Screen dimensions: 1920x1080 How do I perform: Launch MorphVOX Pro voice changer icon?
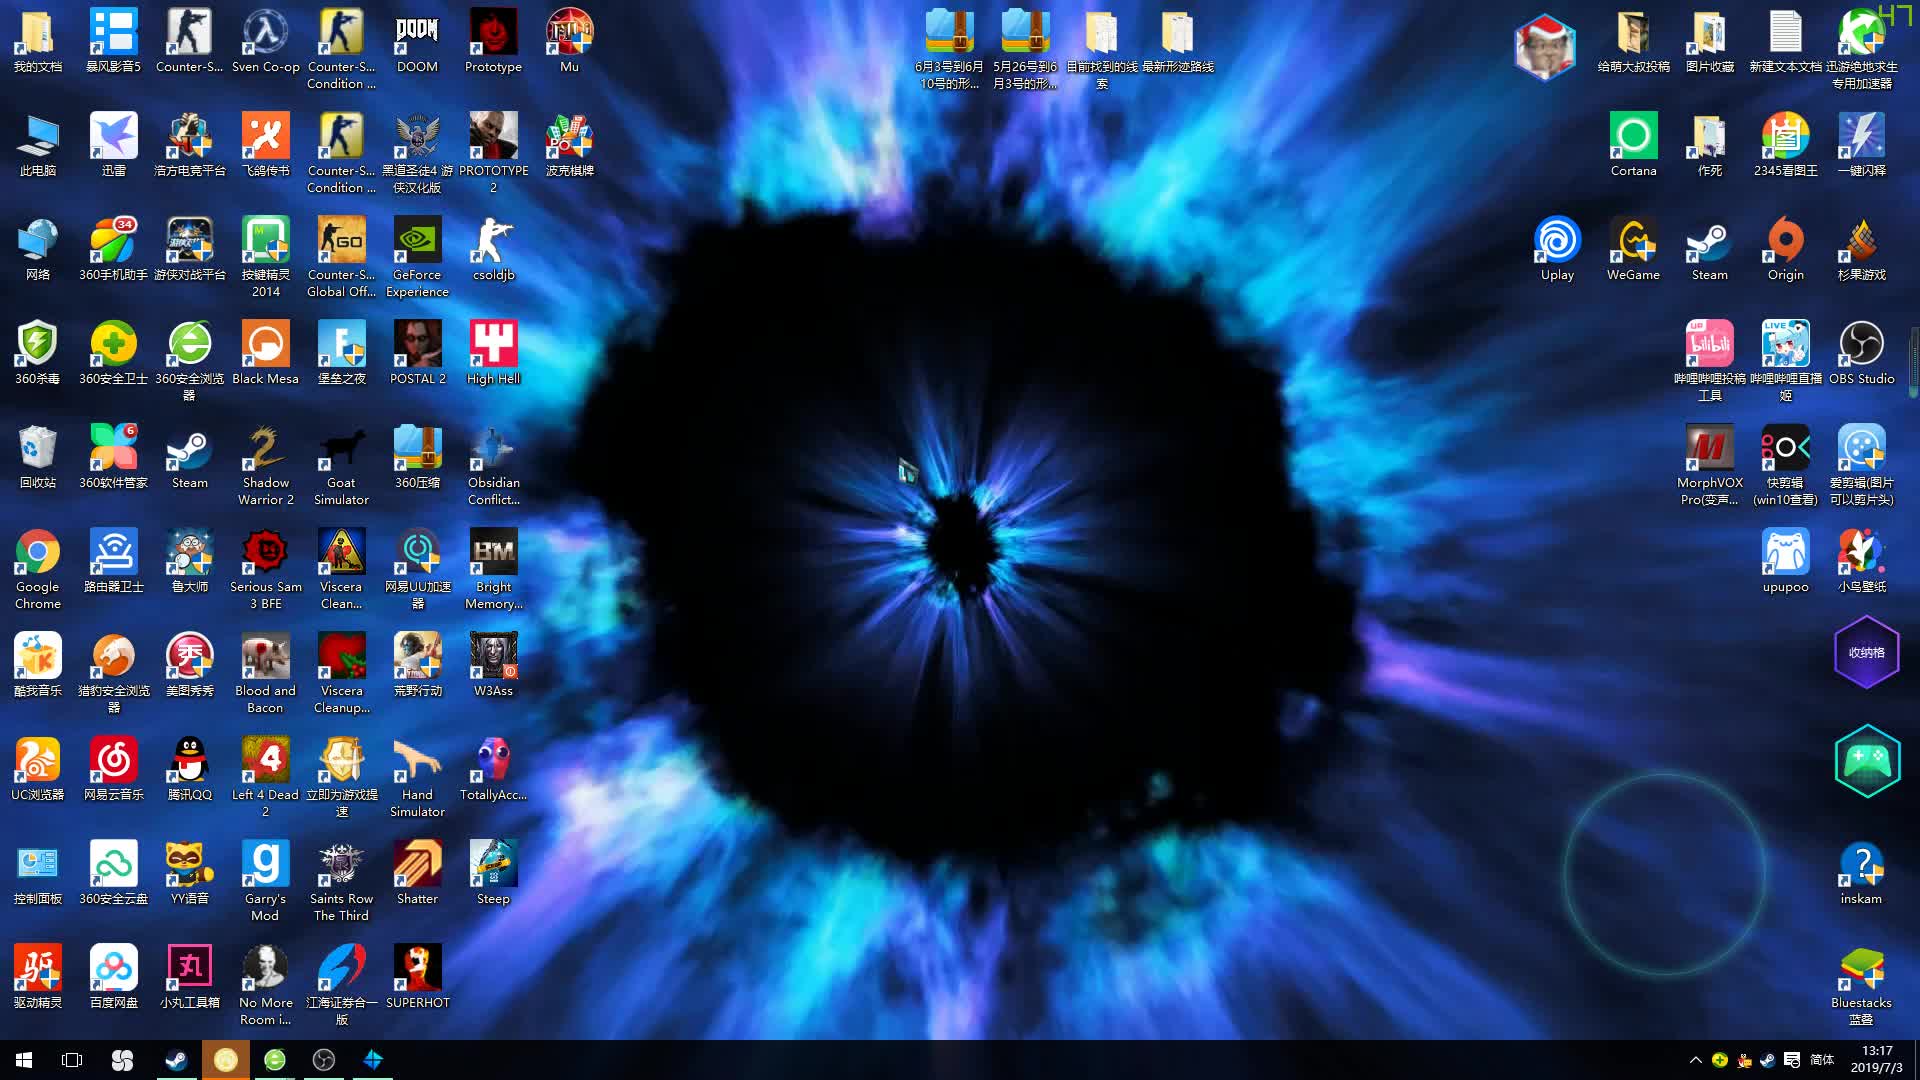coord(1709,466)
